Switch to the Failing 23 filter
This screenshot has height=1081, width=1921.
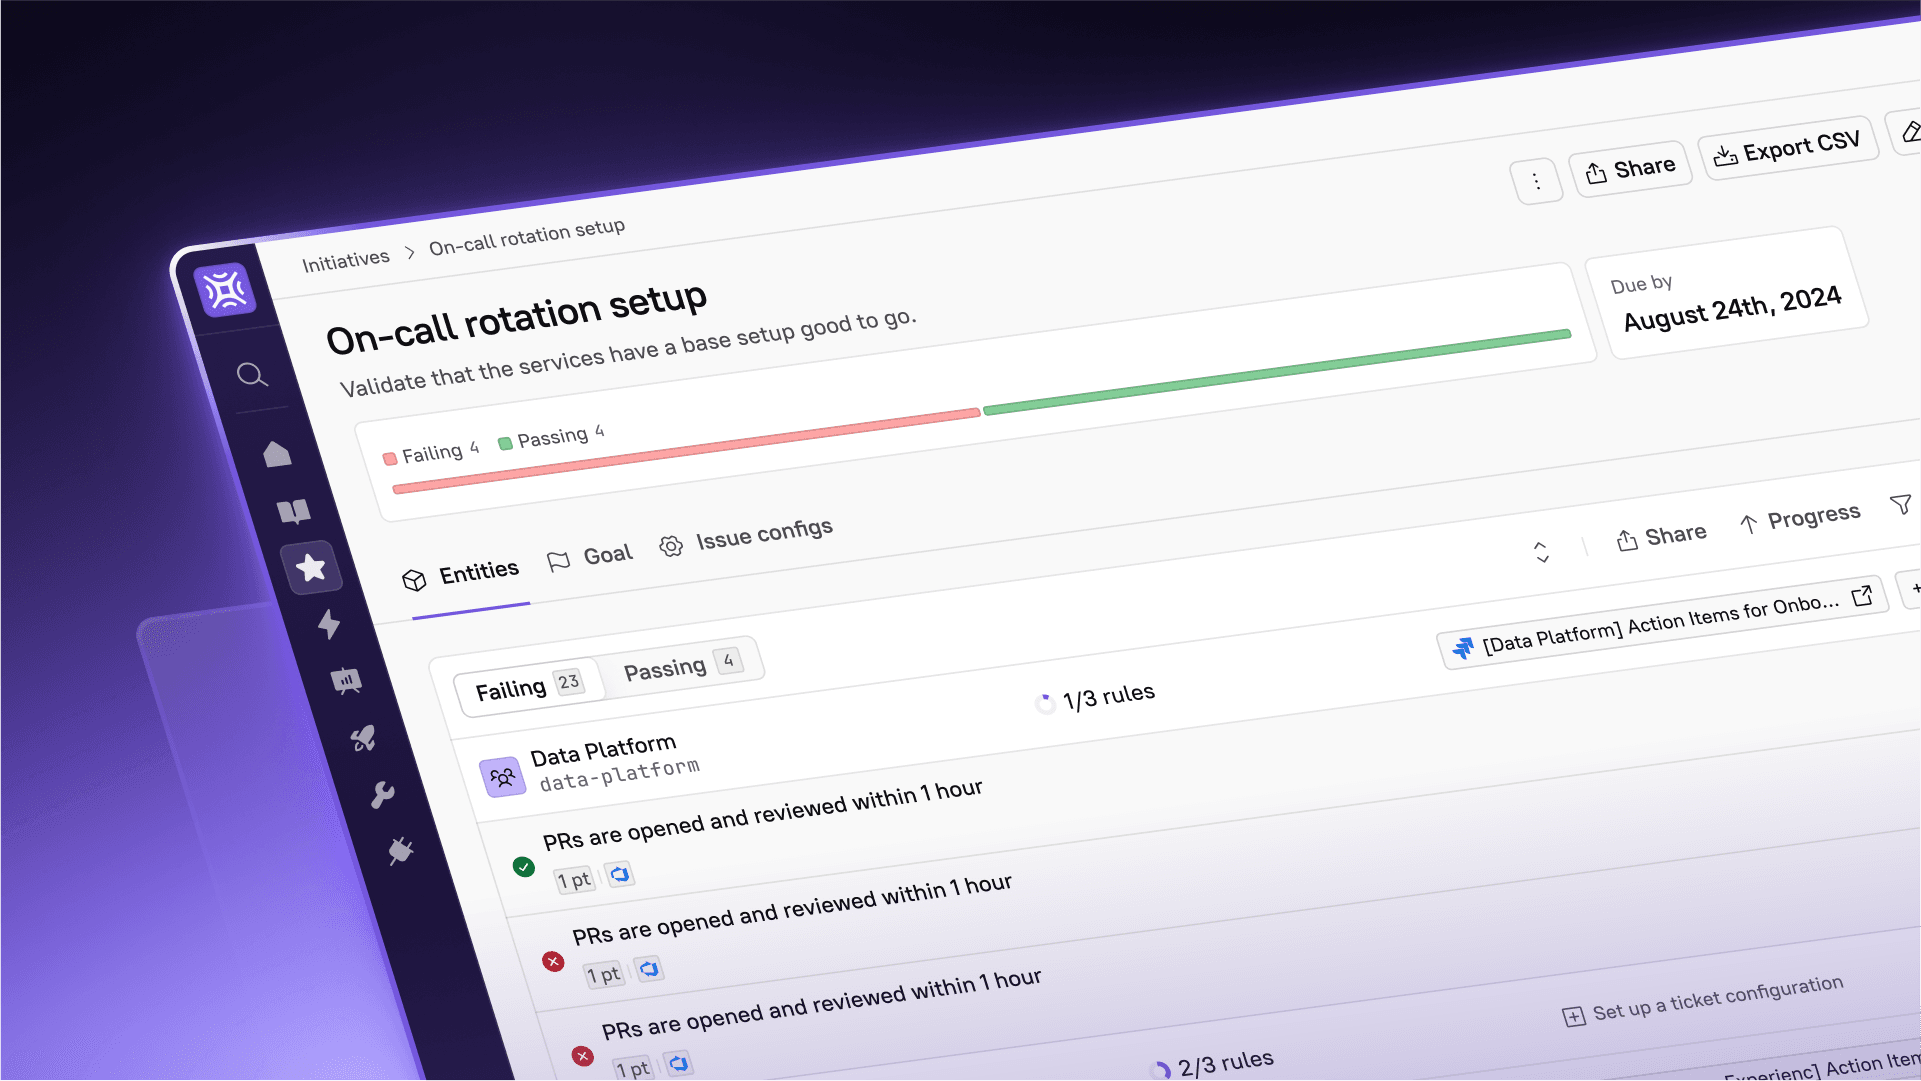click(527, 687)
